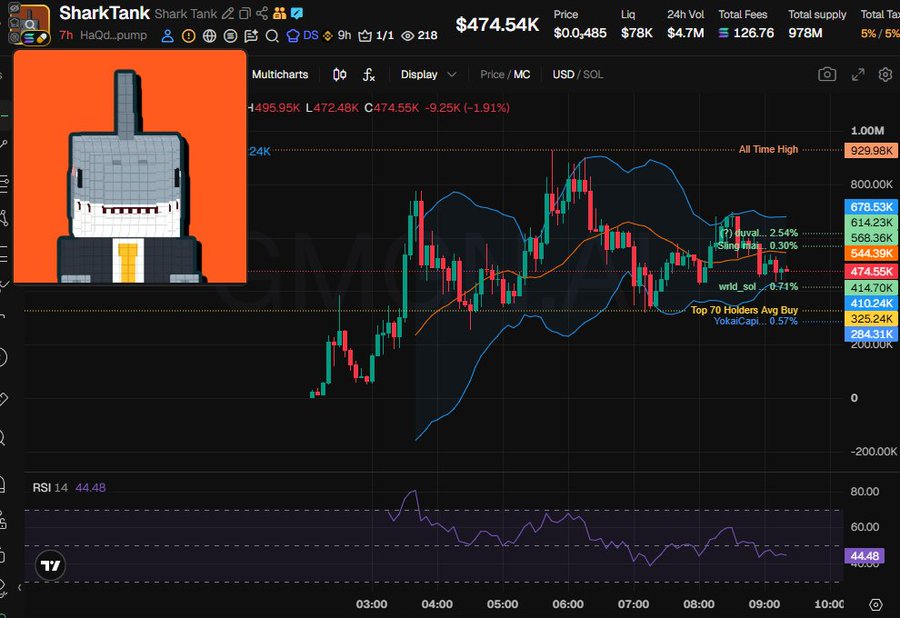This screenshot has width=900, height=618.
Task: Select SOL as chart currency
Action: [593, 75]
